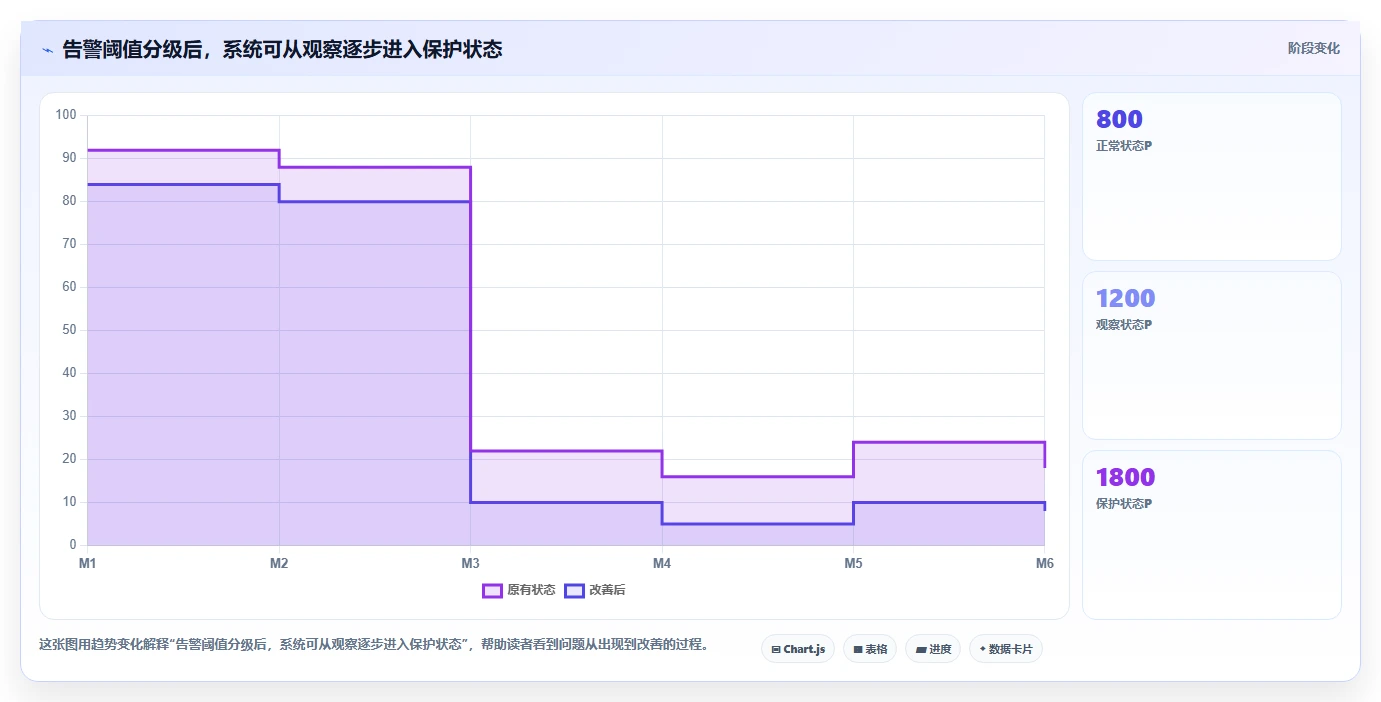Click the description text below the chart
Image resolution: width=1381 pixels, height=702 pixels.
(x=374, y=644)
